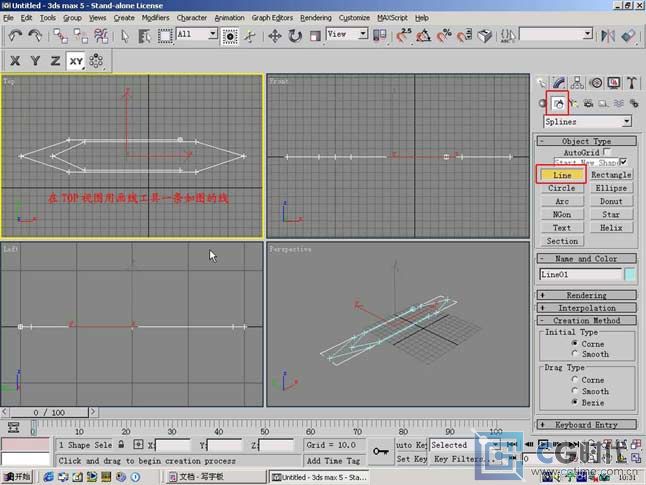Select the Unlink Selection tool
This screenshot has width=646, height=485.
pyautogui.click(x=81, y=36)
